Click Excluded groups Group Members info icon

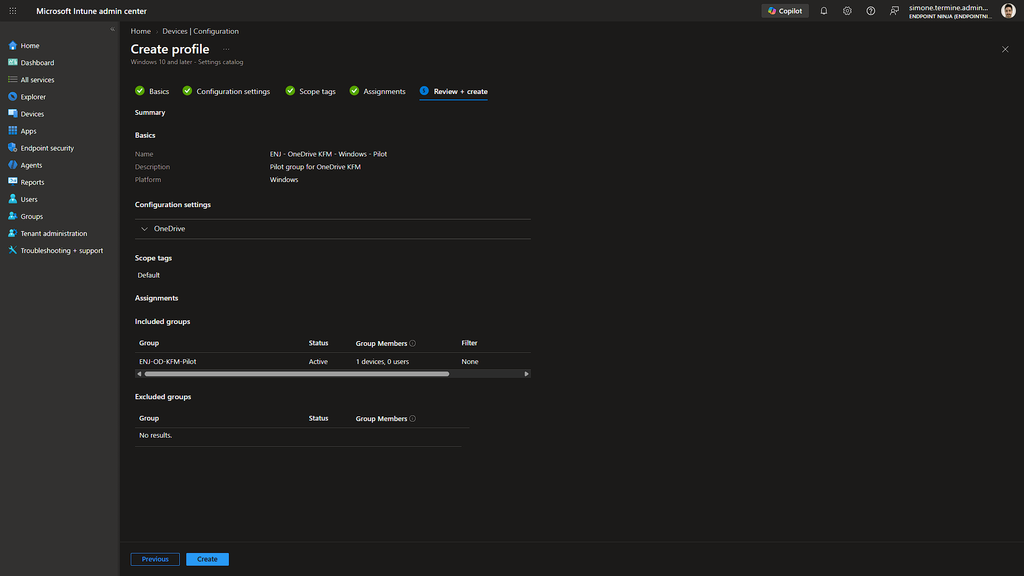point(413,419)
